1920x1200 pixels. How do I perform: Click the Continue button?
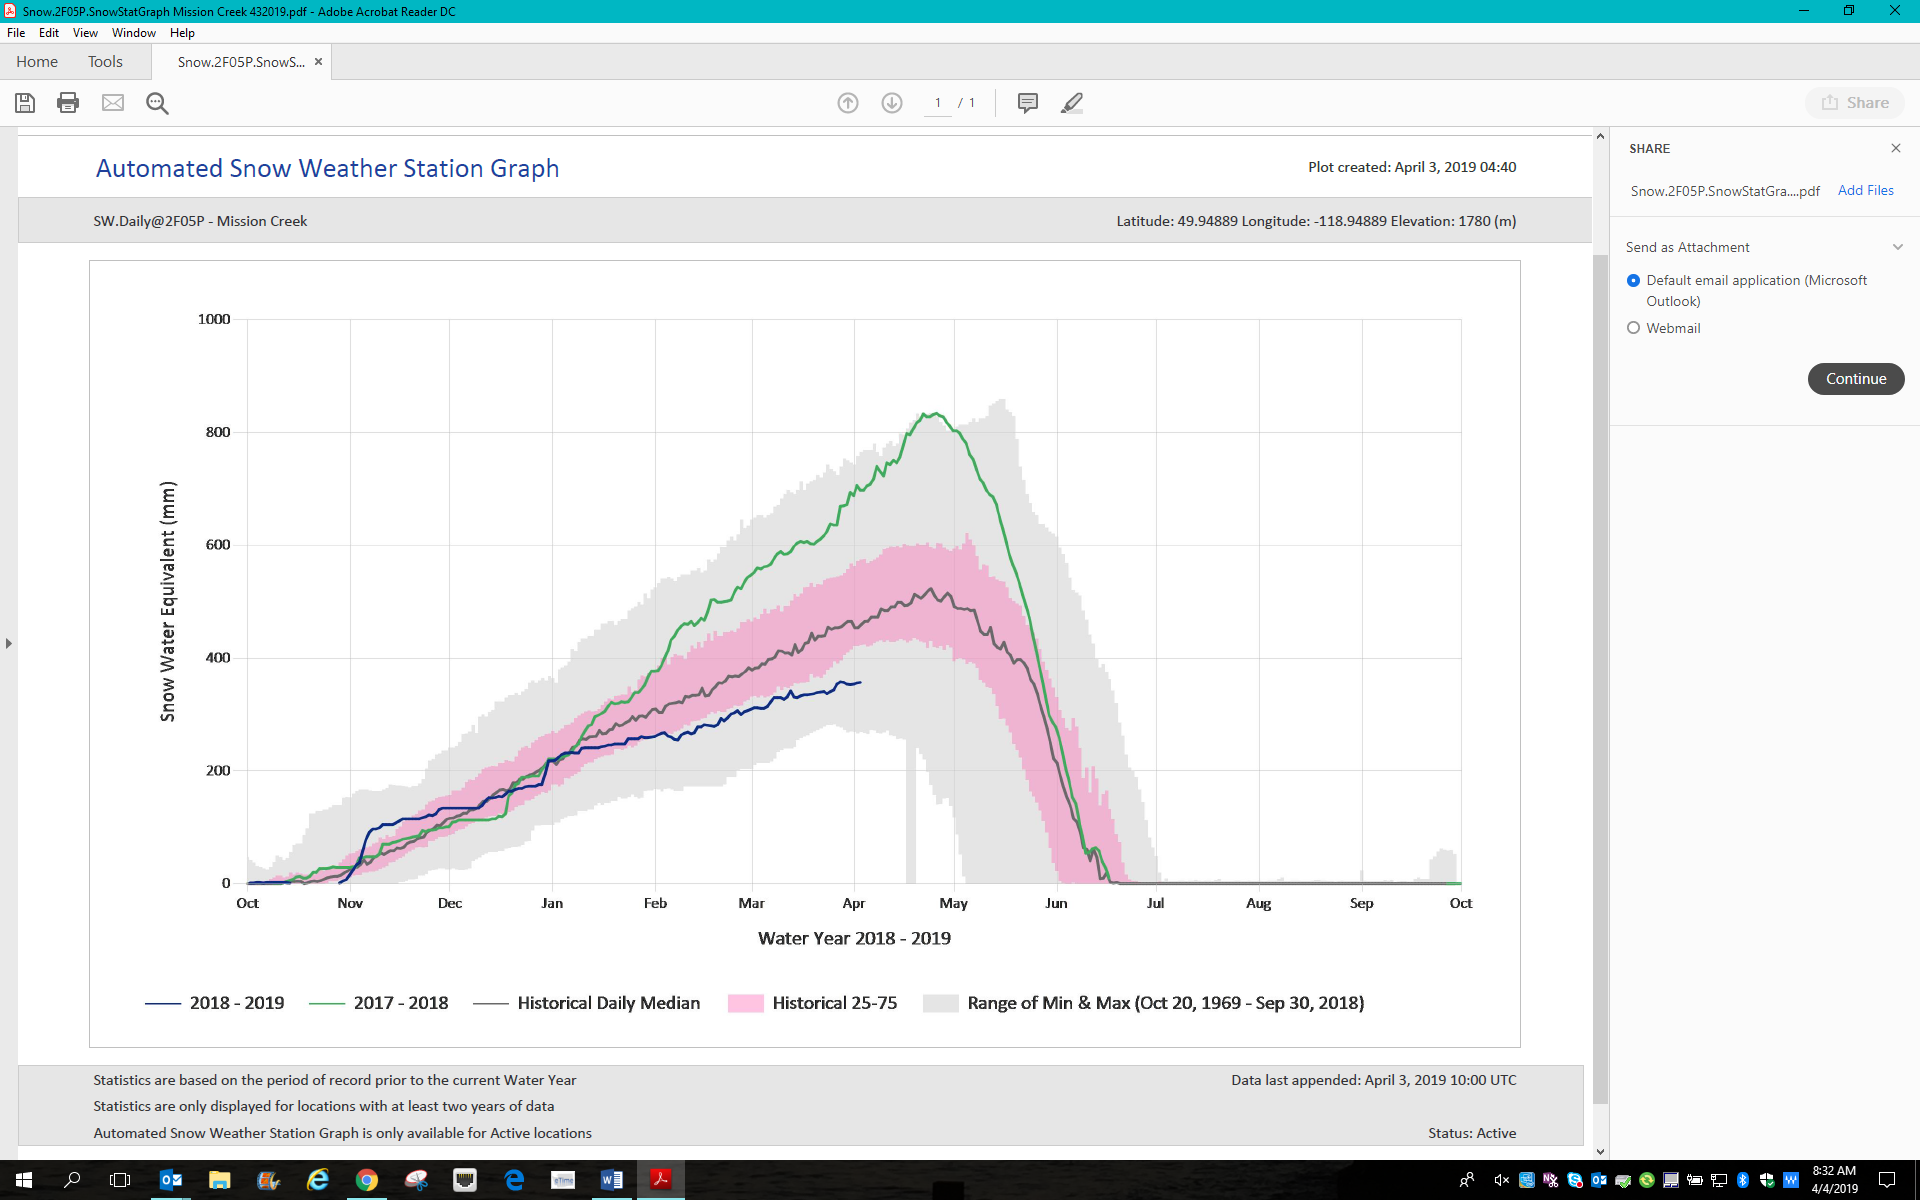click(1855, 379)
